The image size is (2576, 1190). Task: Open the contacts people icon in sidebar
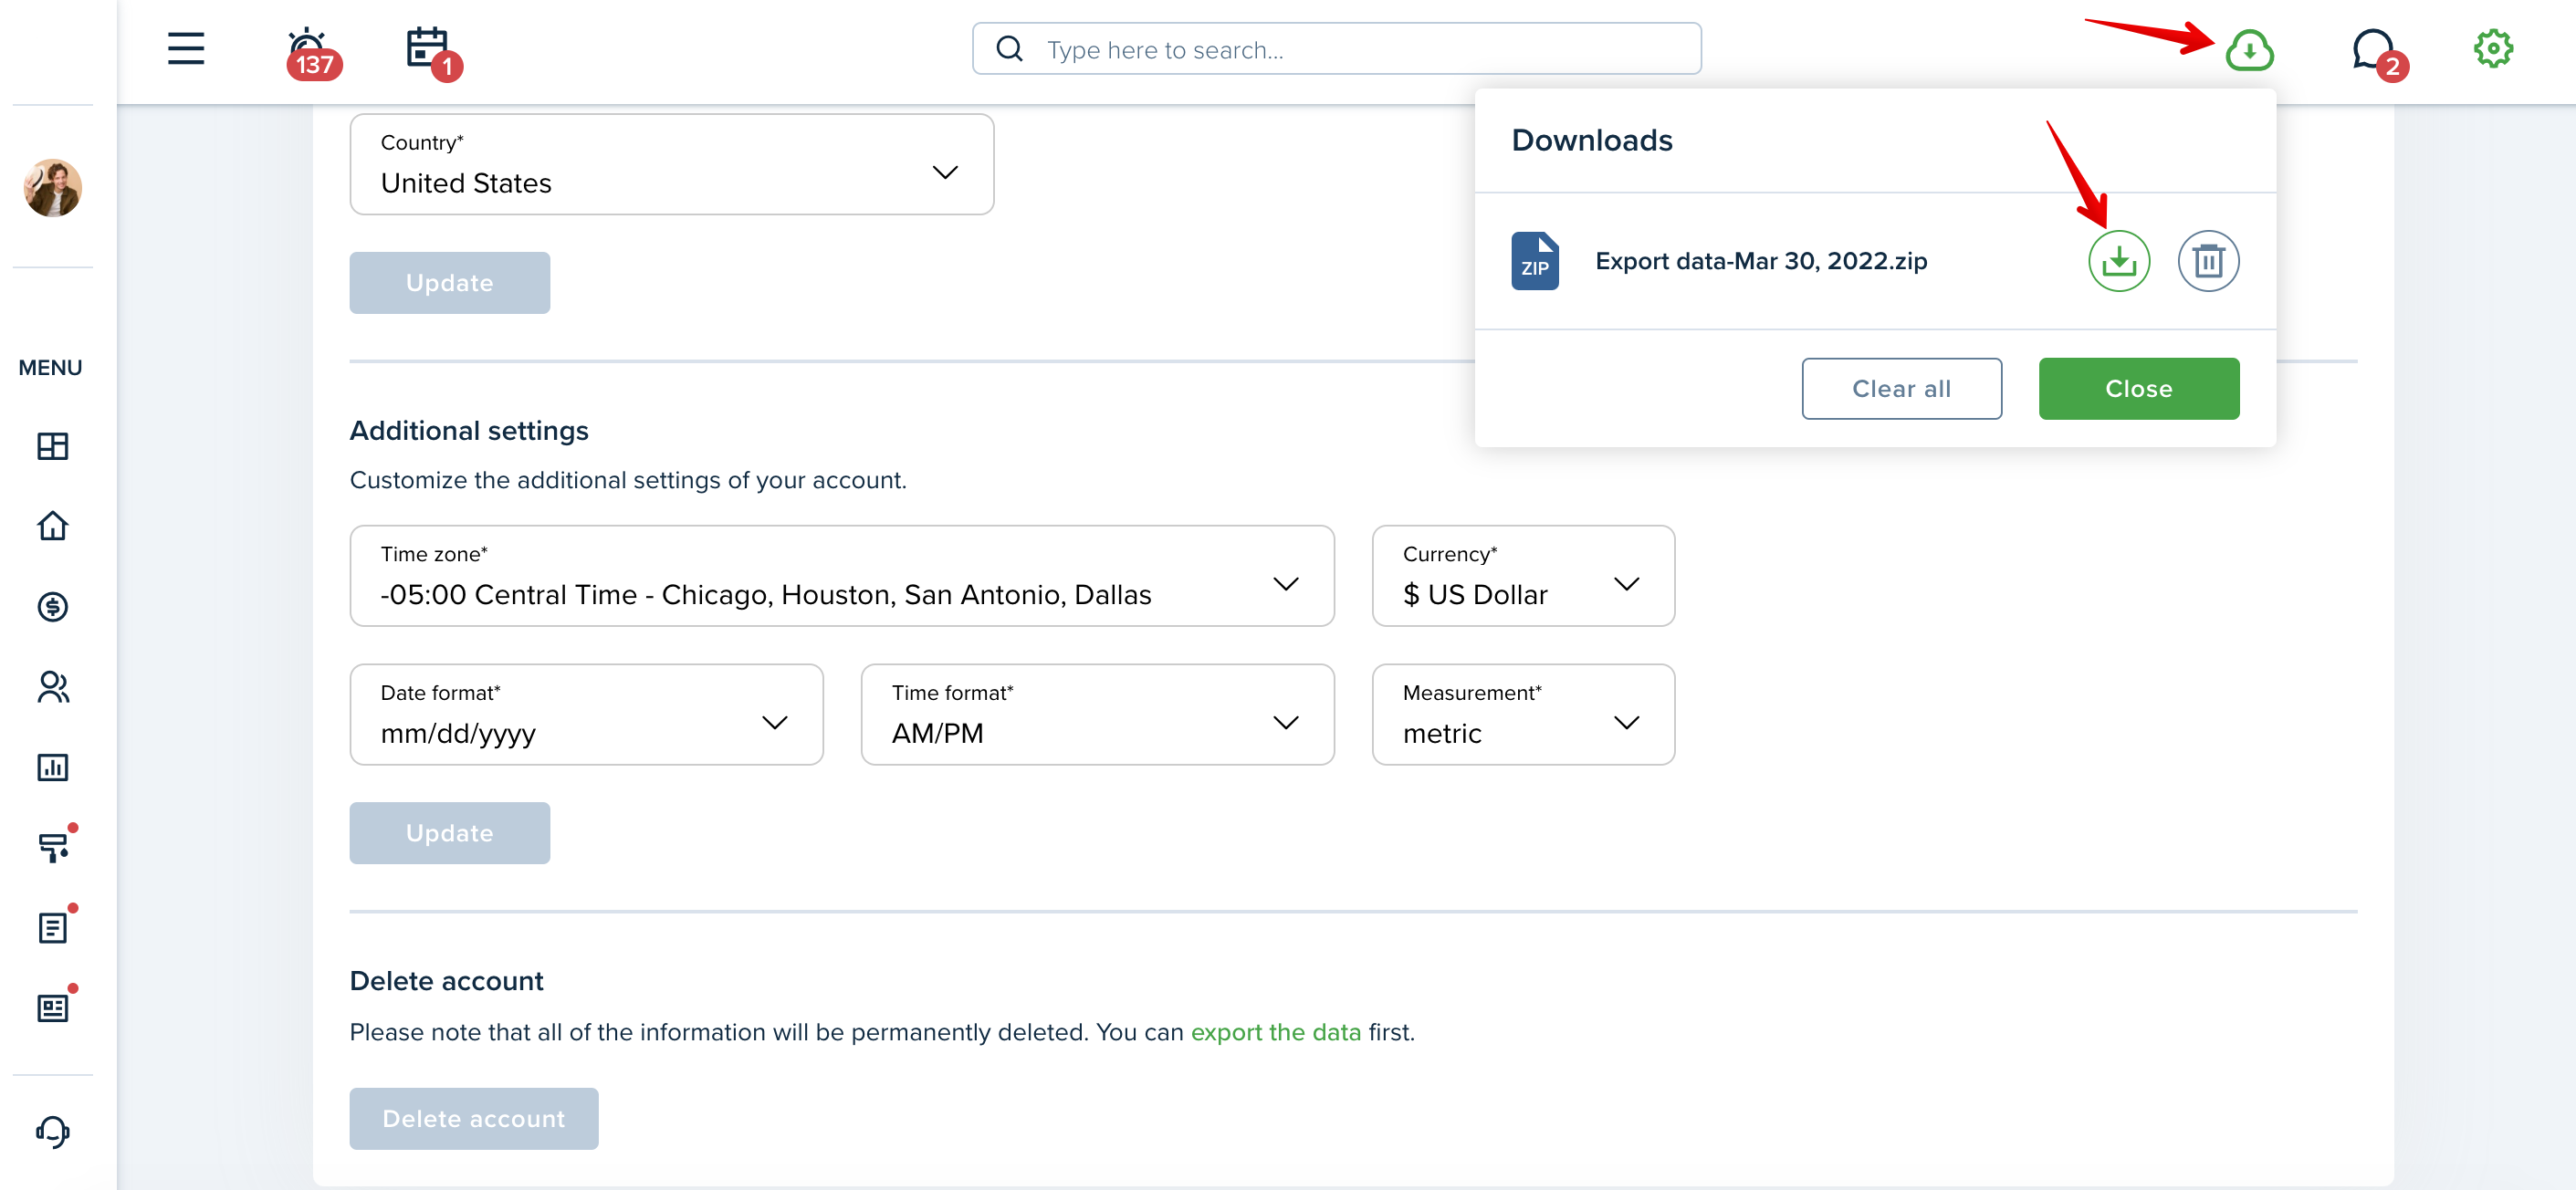pyautogui.click(x=53, y=687)
